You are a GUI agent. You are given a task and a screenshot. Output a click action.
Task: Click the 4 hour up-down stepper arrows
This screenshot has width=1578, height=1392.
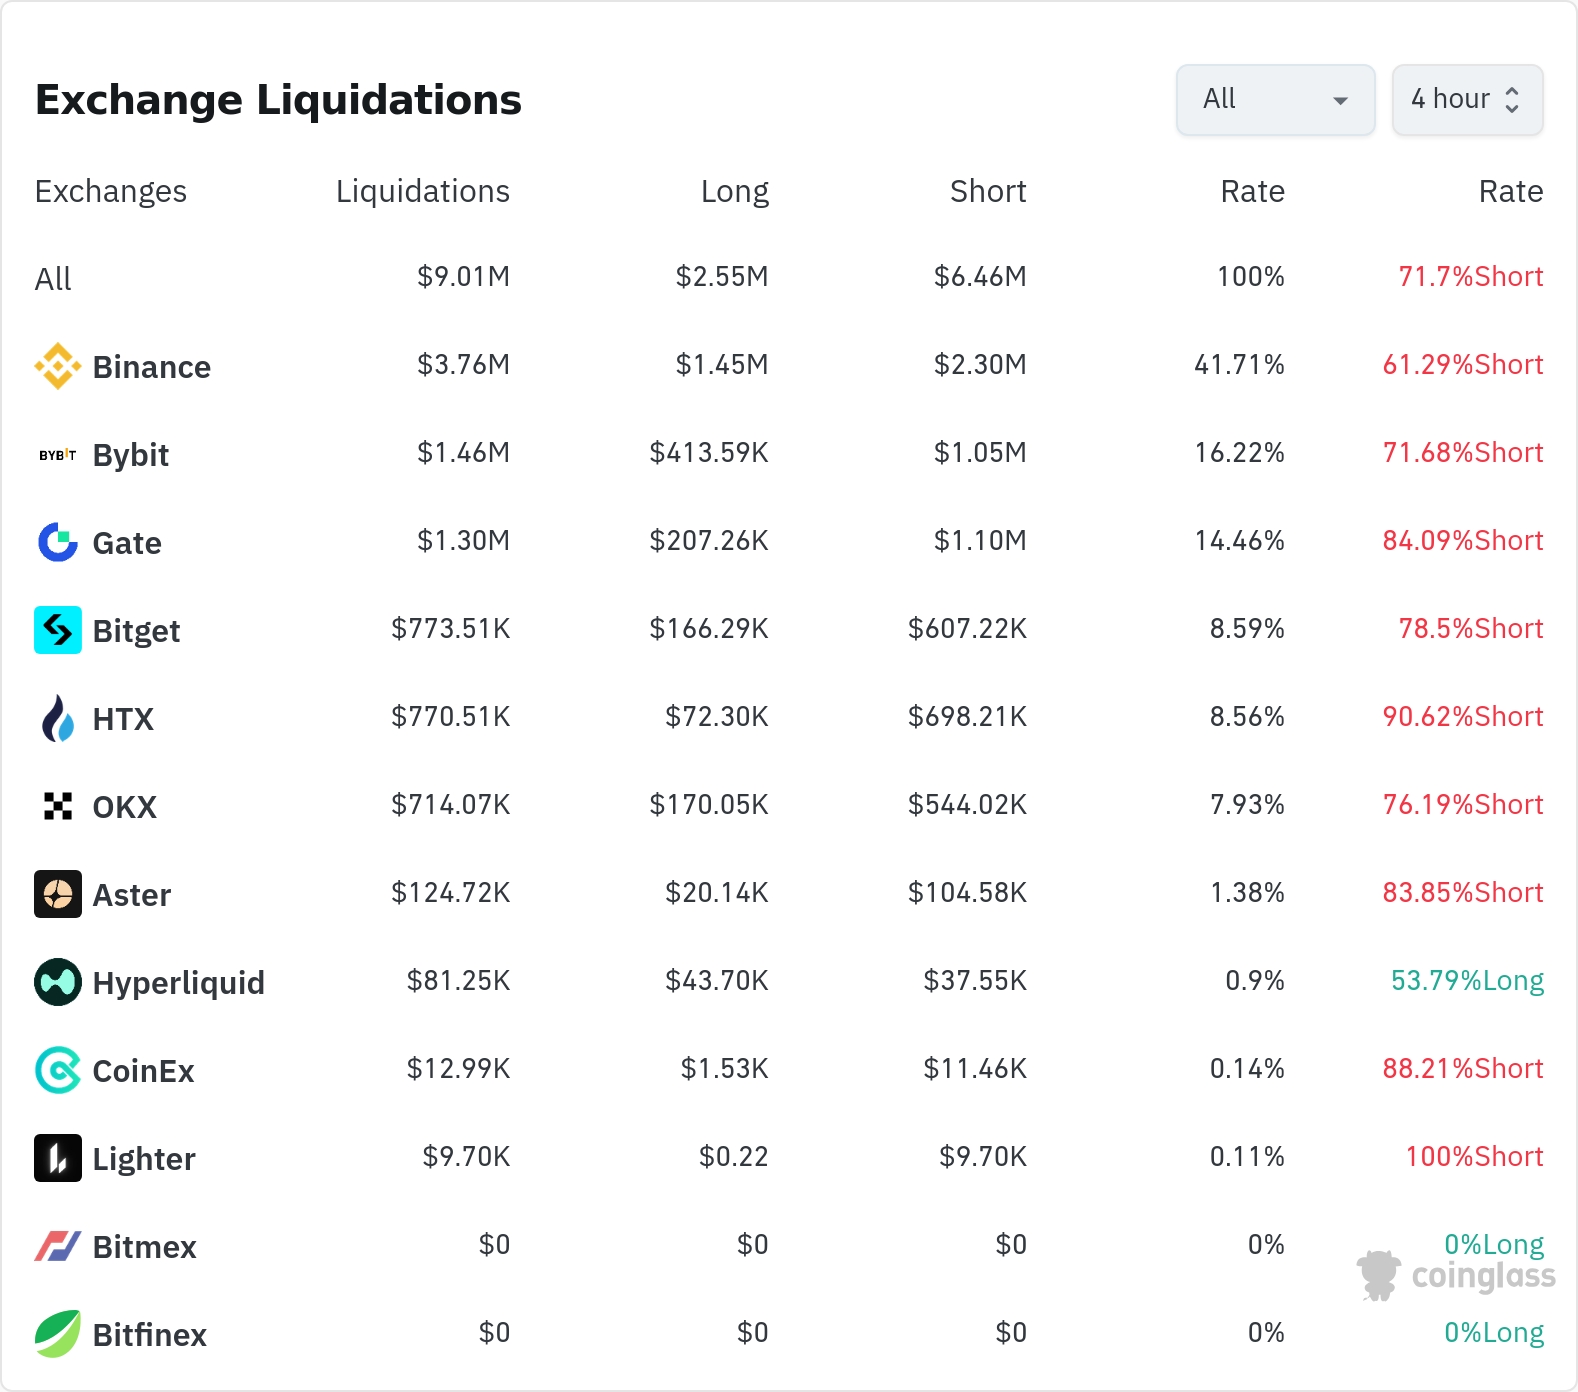tap(1512, 100)
